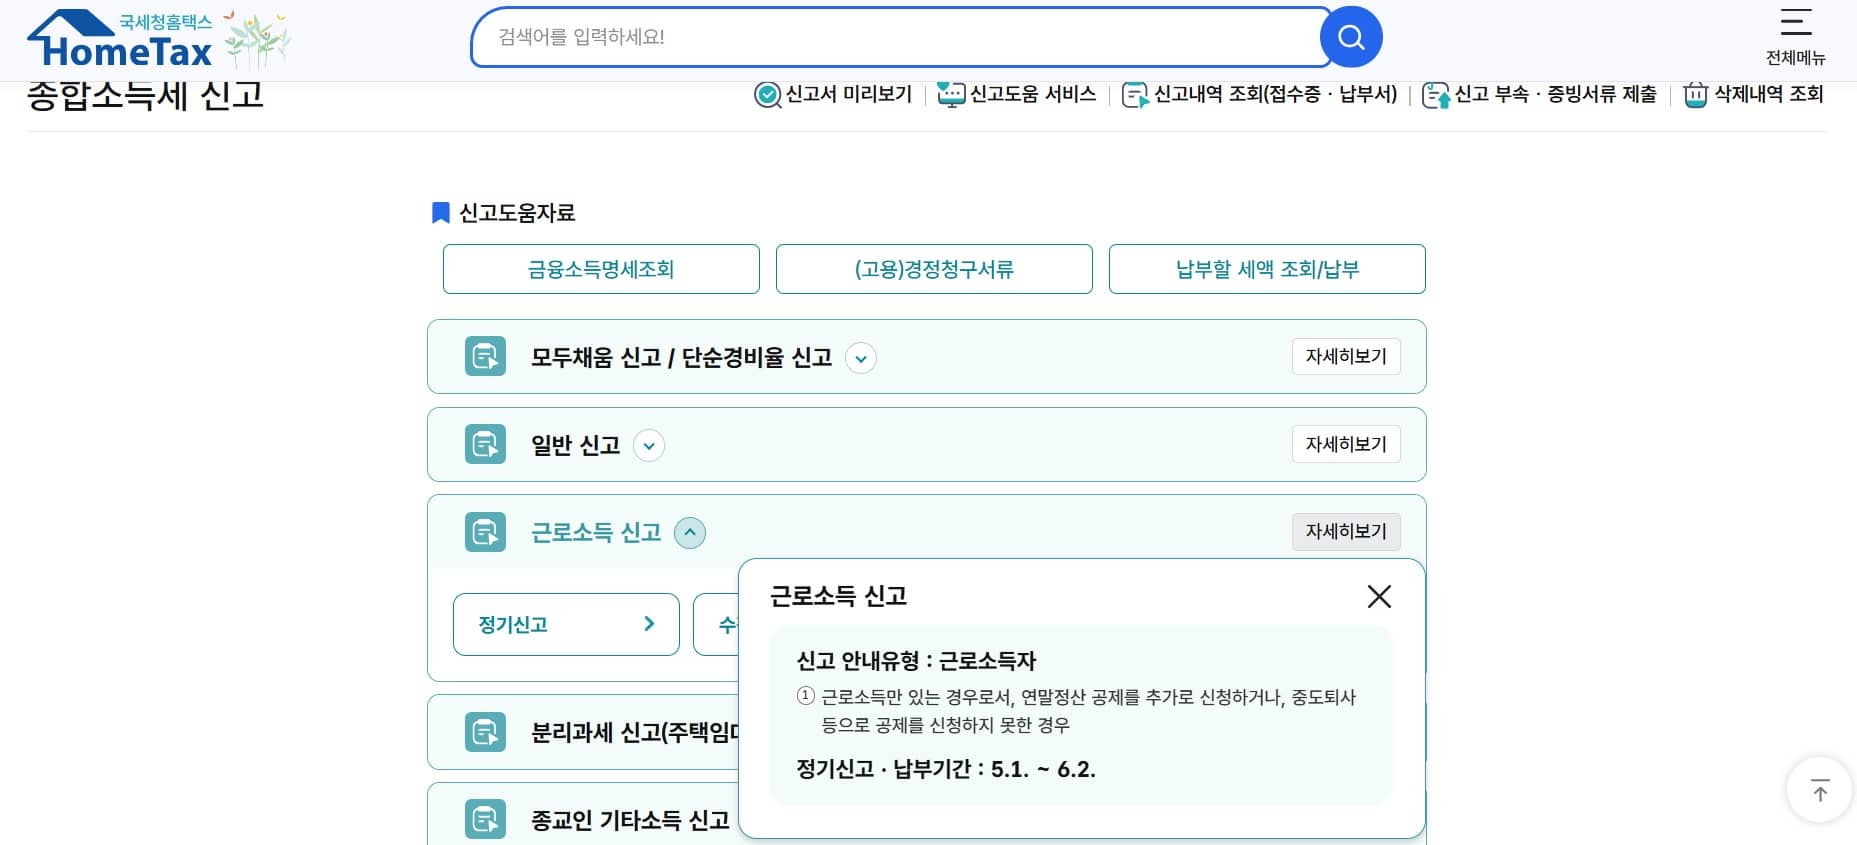Click the 신고 안내유형 : 근로소득자 text
The image size is (1857, 845).
916,660
